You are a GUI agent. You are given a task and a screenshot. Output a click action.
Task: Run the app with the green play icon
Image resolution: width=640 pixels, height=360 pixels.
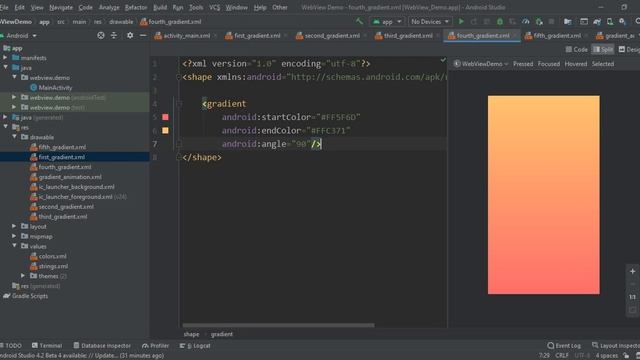(461, 21)
